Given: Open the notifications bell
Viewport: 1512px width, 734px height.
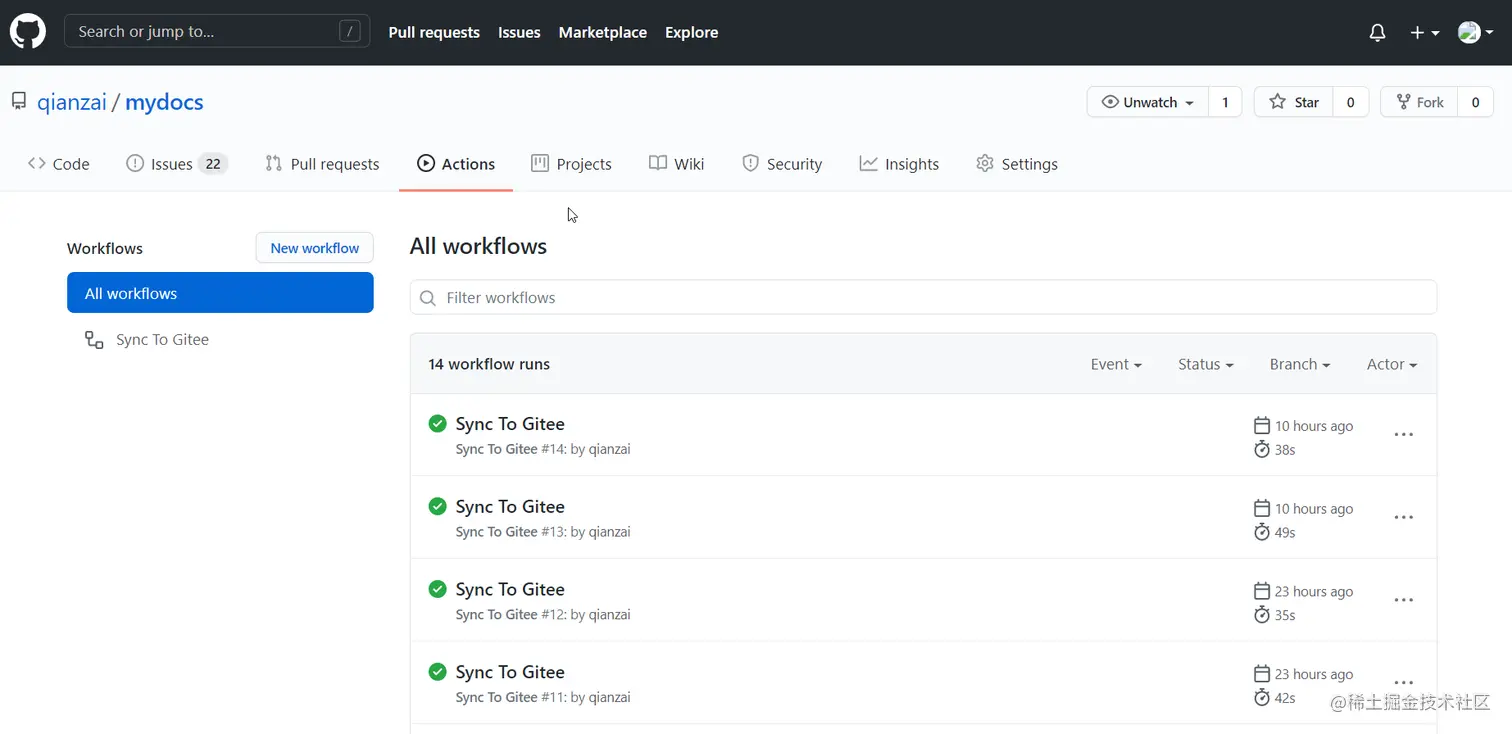Looking at the screenshot, I should (x=1377, y=32).
